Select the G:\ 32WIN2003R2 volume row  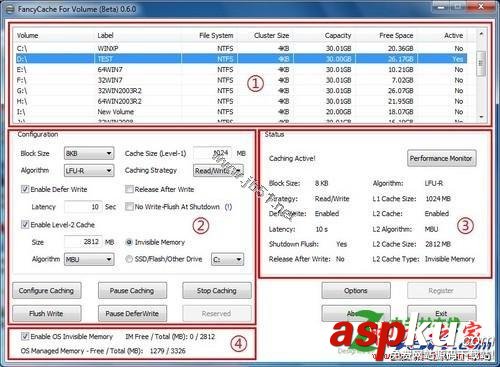click(241, 91)
